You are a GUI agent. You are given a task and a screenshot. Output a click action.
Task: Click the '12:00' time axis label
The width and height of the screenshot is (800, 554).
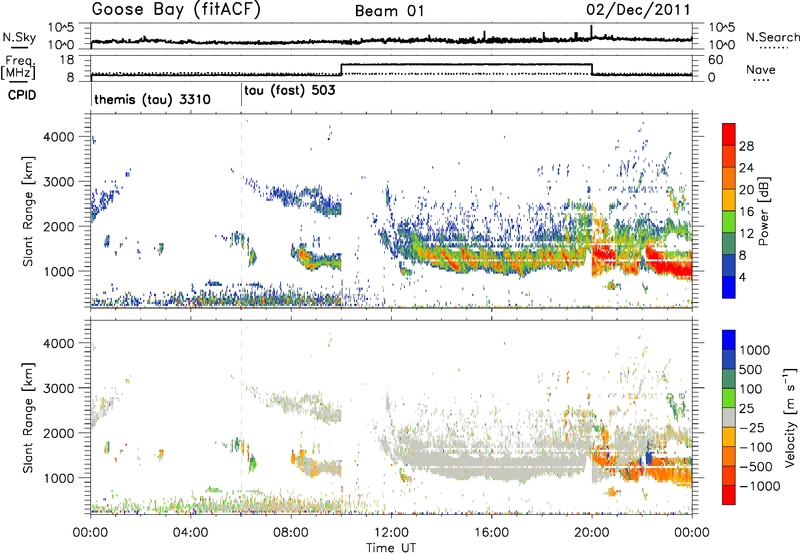click(391, 533)
